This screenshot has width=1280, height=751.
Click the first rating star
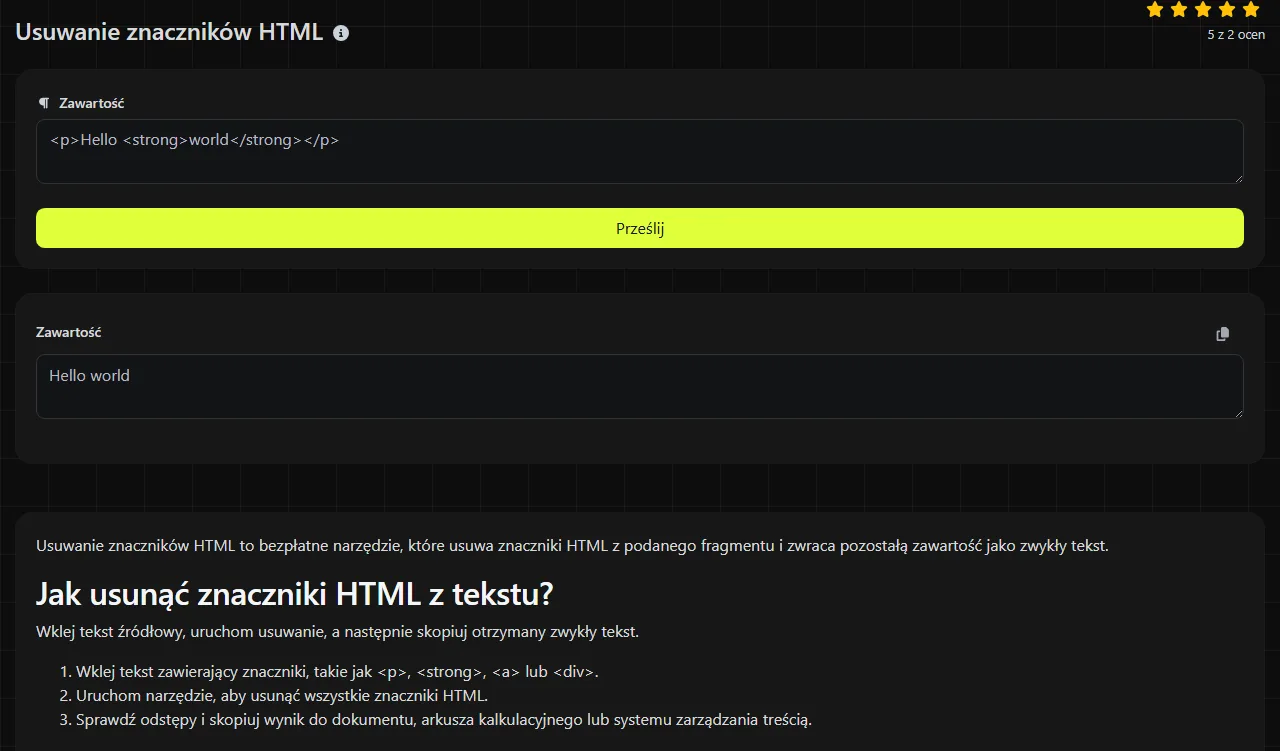click(1155, 9)
